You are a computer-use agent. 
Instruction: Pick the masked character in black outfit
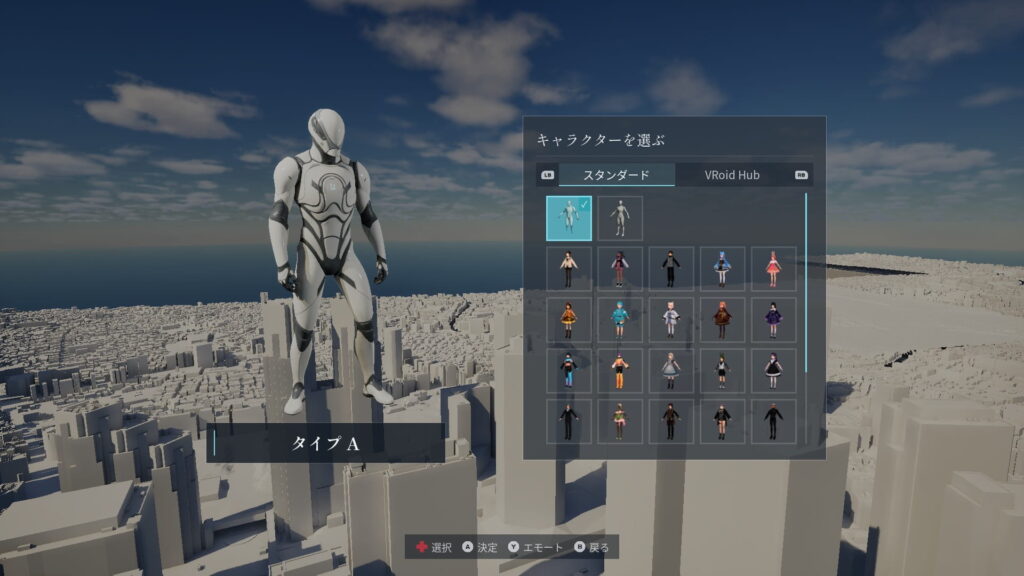point(671,268)
